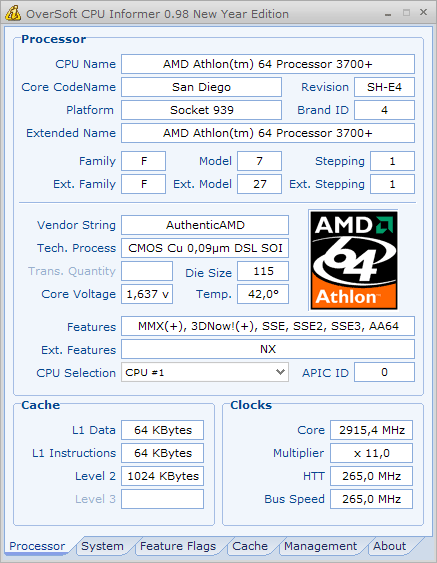Open the CPU Selection dropdown arrow
The width and height of the screenshot is (437, 563).
[x=280, y=372]
